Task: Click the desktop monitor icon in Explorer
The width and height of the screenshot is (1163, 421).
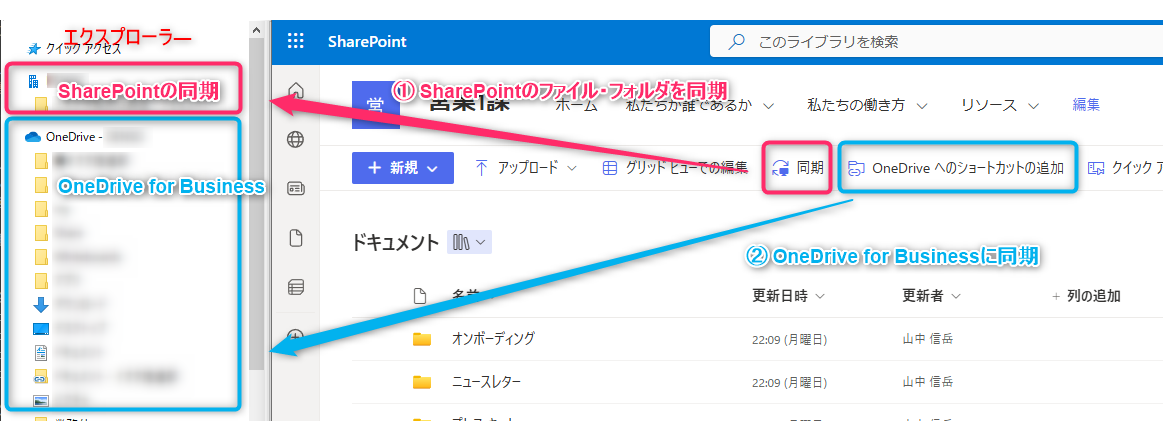Action: tap(41, 328)
